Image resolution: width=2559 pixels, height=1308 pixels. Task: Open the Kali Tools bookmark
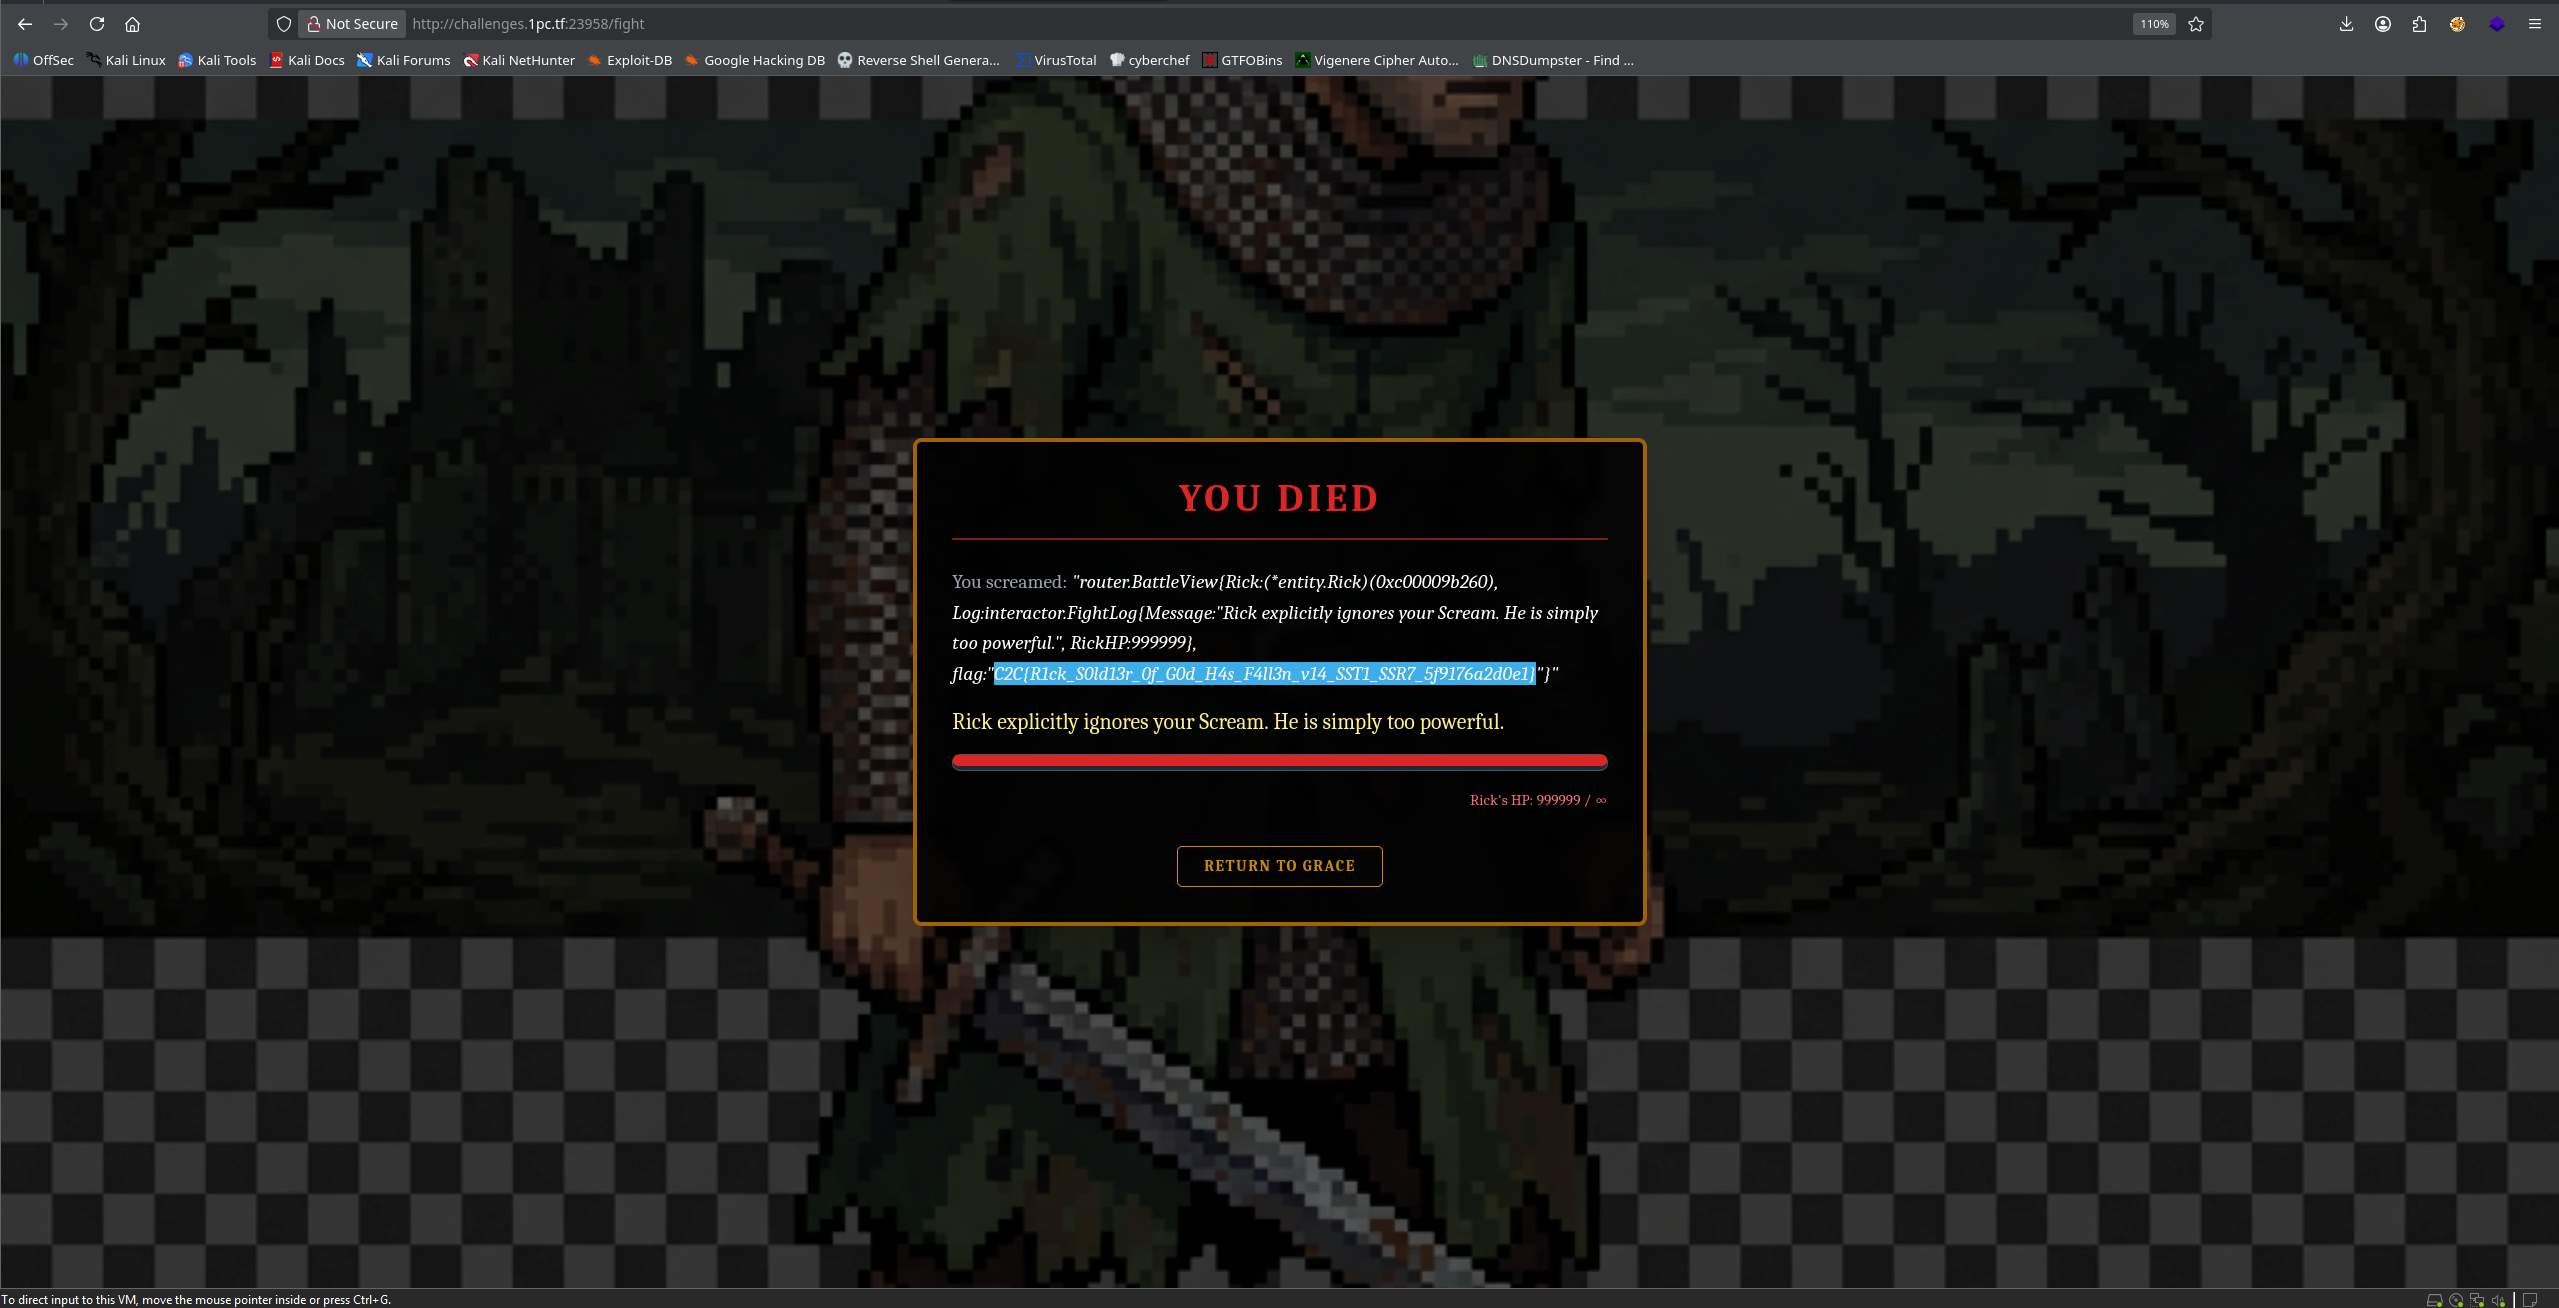point(217,60)
